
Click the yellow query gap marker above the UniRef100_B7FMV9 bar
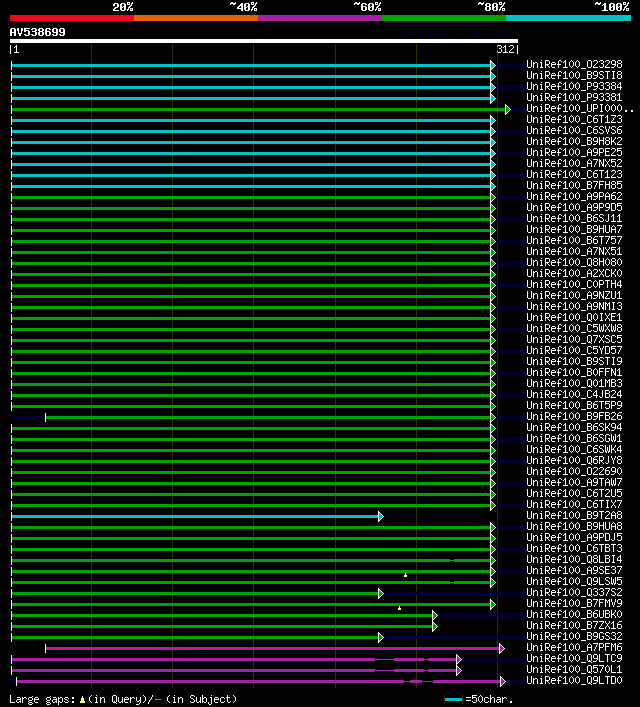(400, 608)
